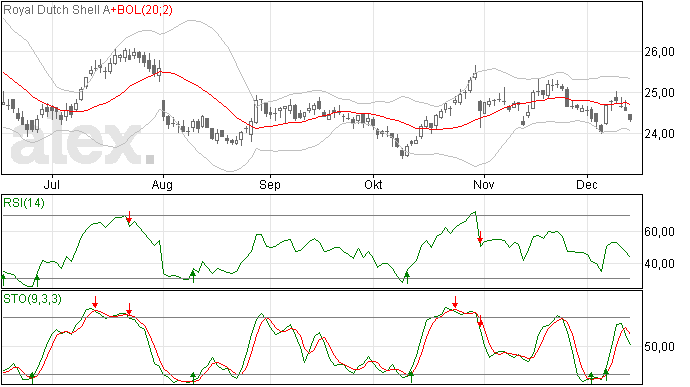Click STO green buy arrow in mid August

coord(193,377)
